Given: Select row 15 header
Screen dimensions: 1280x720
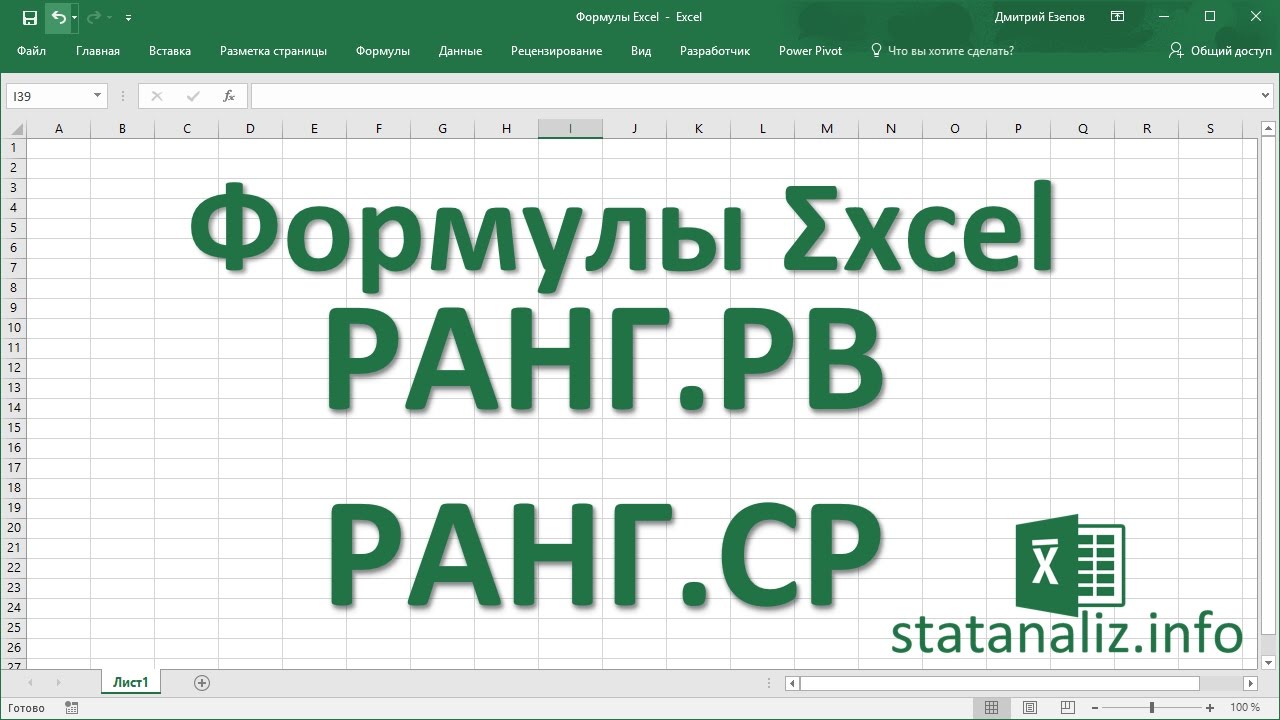Looking at the screenshot, I should (14, 428).
